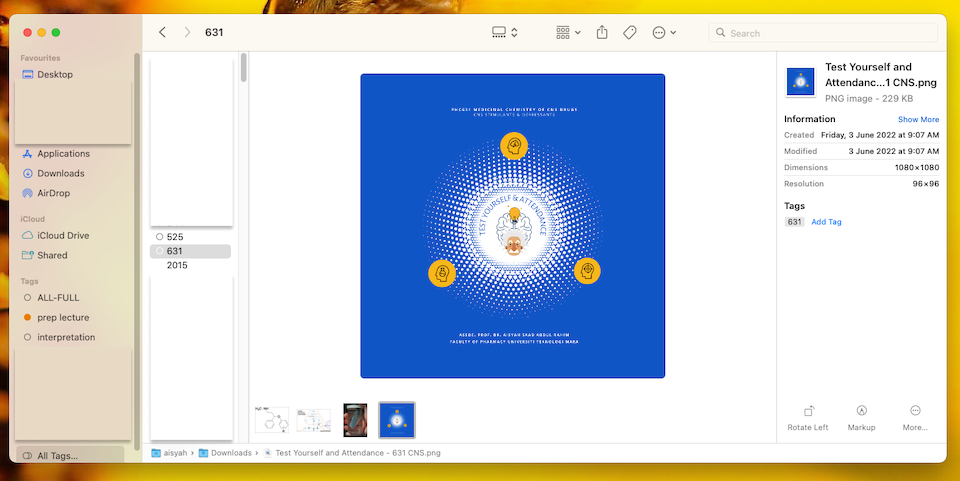This screenshot has height=481, width=960.
Task: Select the chemical structure thumbnail
Action: 272,420
